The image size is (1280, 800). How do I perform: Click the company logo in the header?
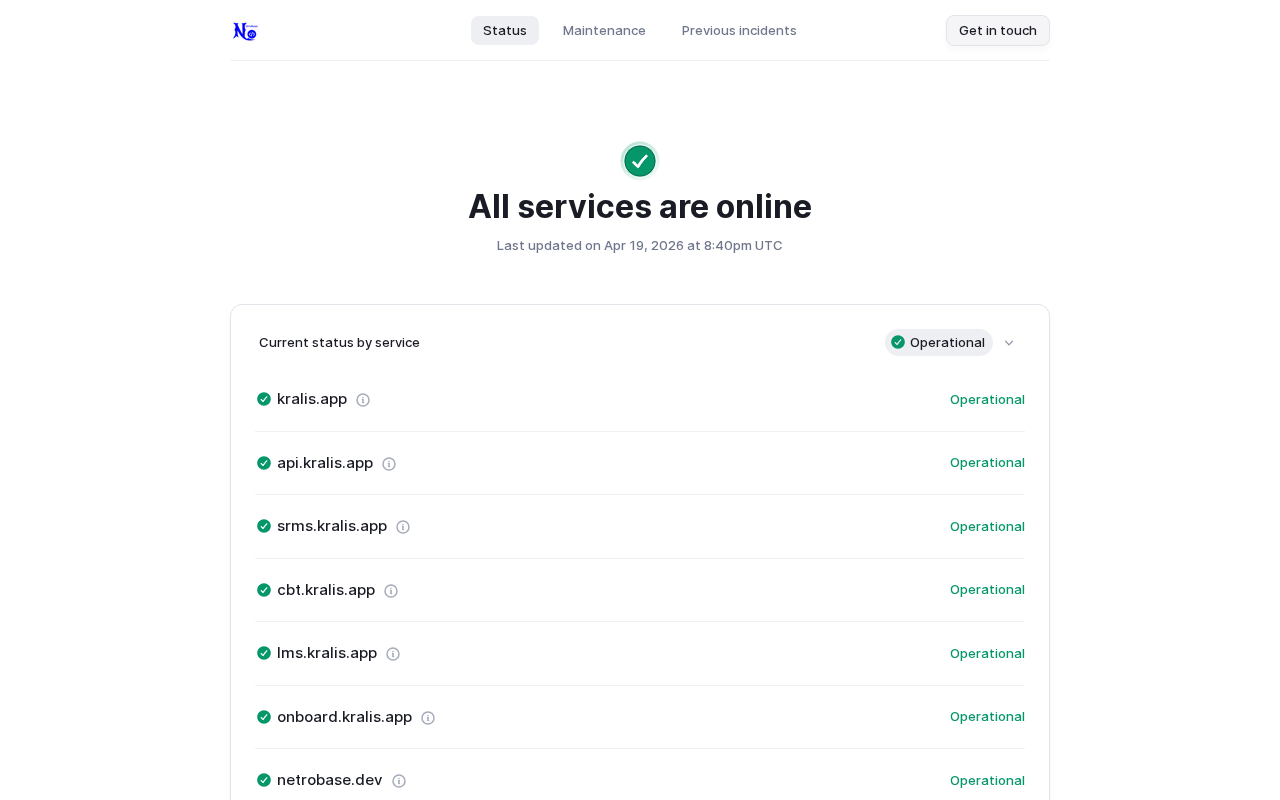(x=245, y=31)
